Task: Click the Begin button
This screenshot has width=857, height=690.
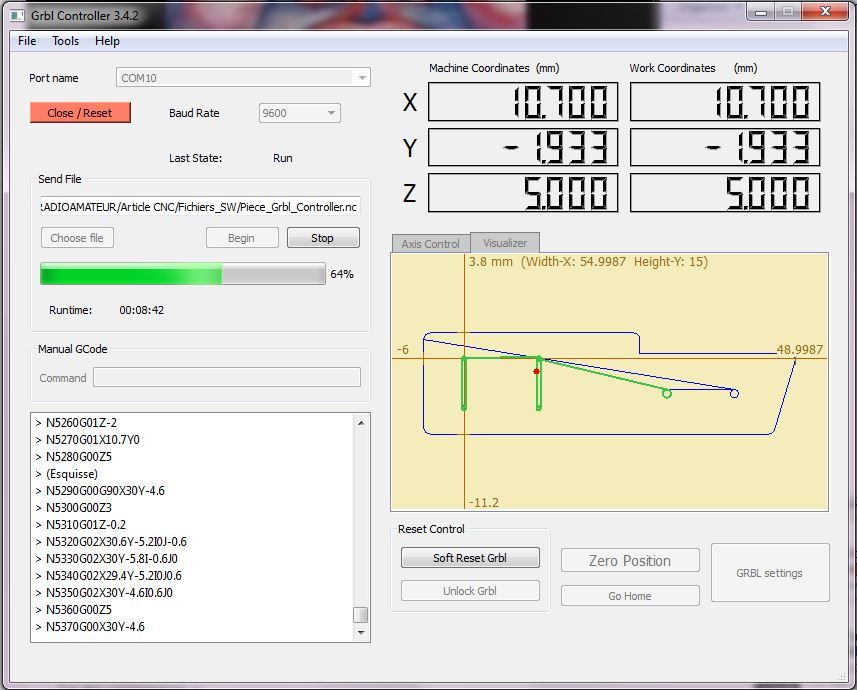Action: click(x=242, y=238)
